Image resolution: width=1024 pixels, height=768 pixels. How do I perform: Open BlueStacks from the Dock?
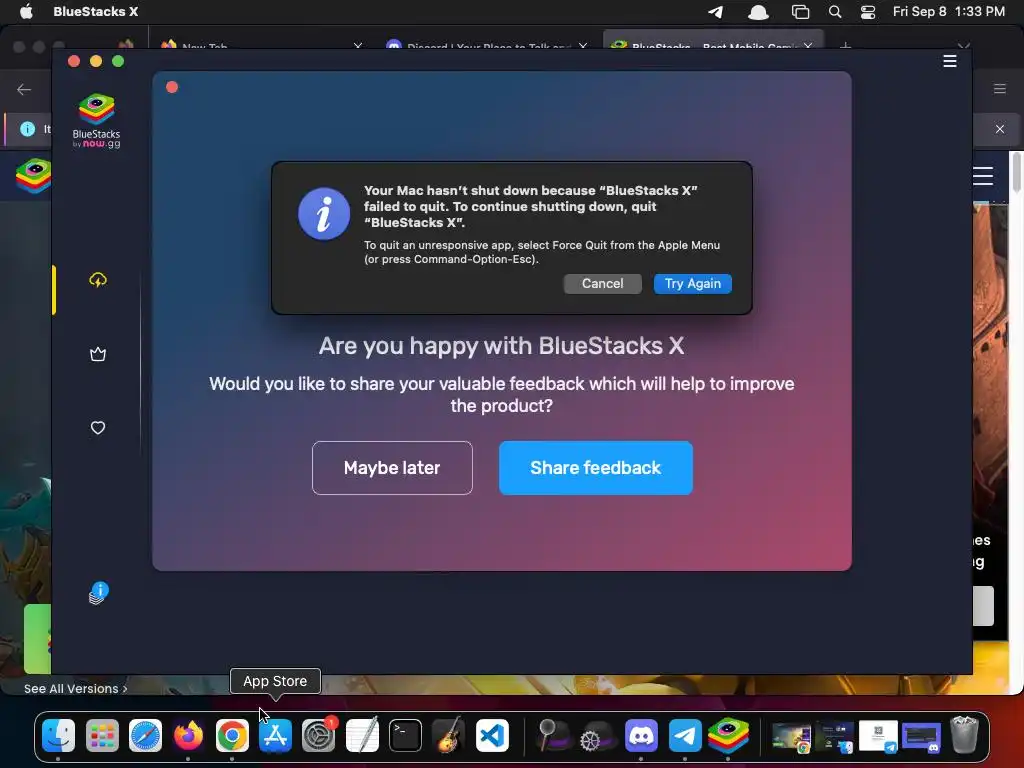(x=728, y=735)
